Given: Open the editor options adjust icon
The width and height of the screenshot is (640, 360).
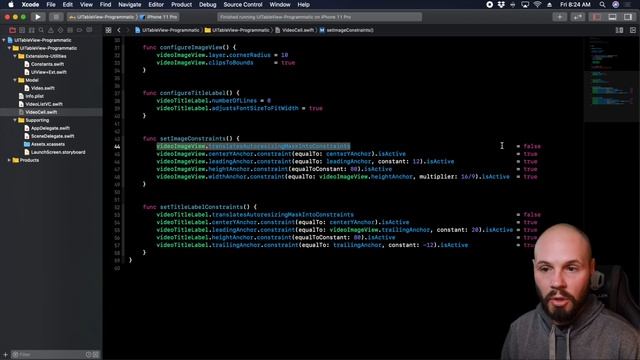Looking at the screenshot, I should (619, 30).
